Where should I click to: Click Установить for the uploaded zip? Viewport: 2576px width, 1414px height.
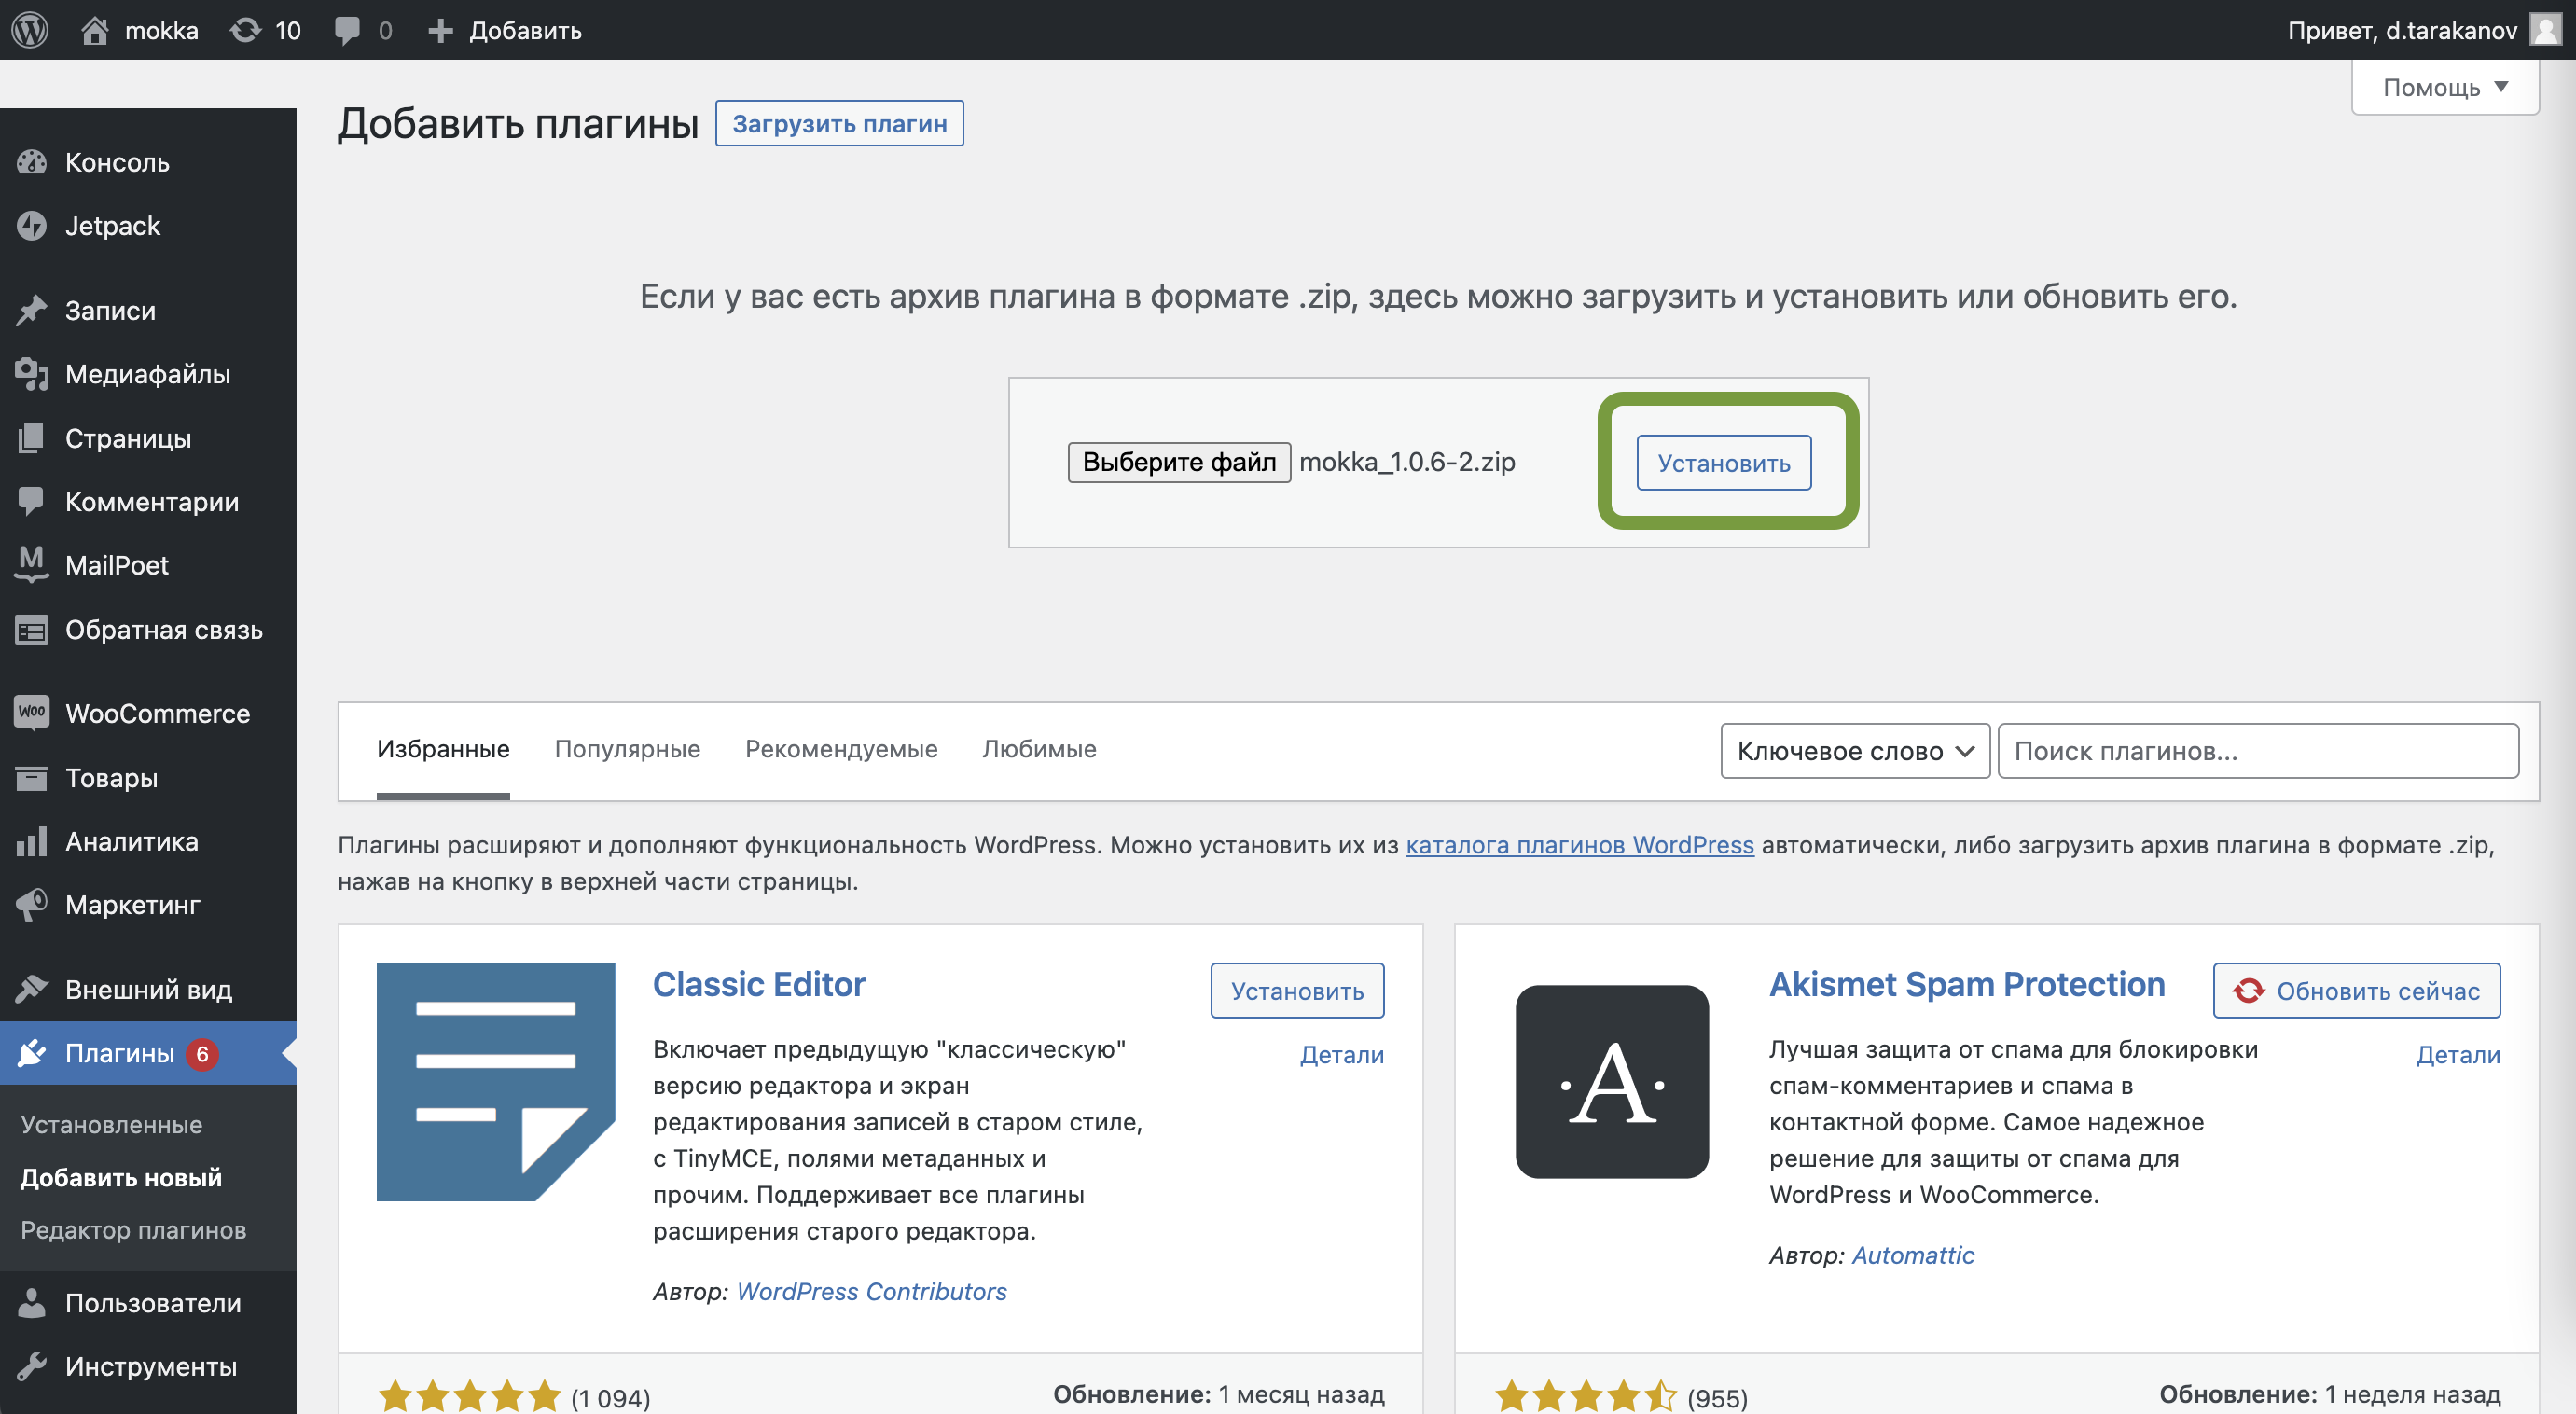[x=1723, y=463]
